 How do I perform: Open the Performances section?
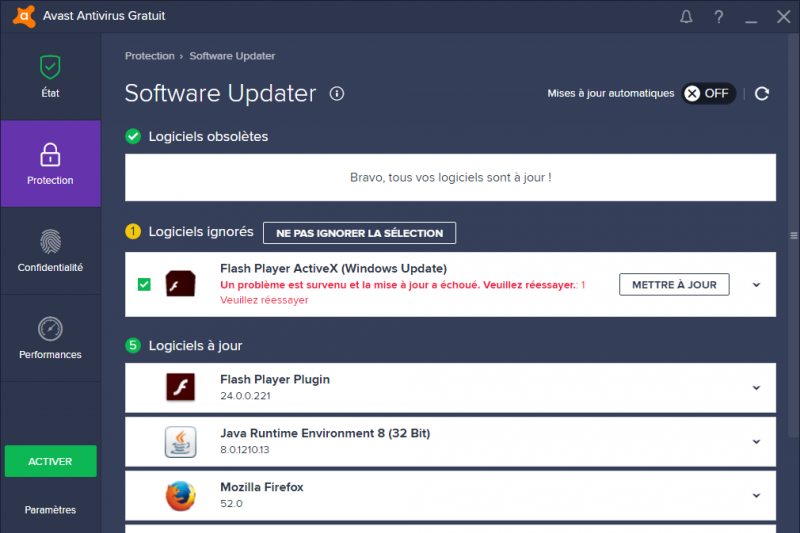51,338
